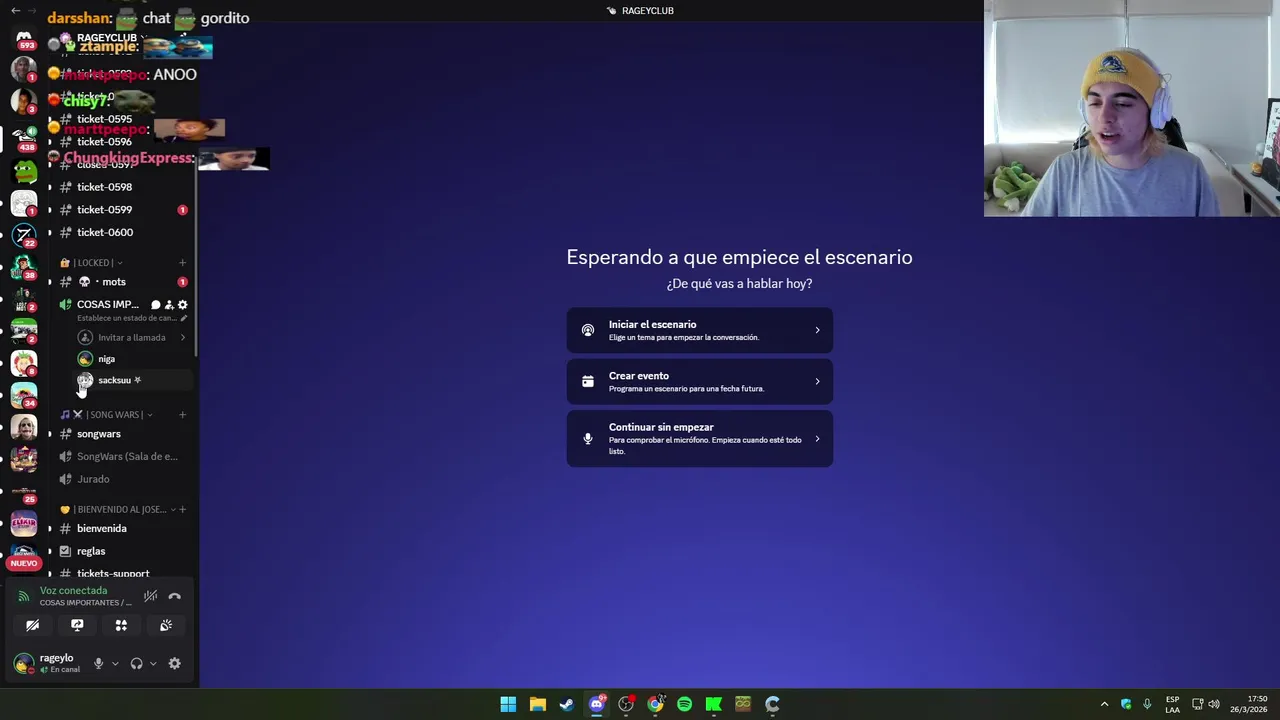Switch ESP LAA input language
This screenshot has height=720, width=1280.
(1172, 704)
